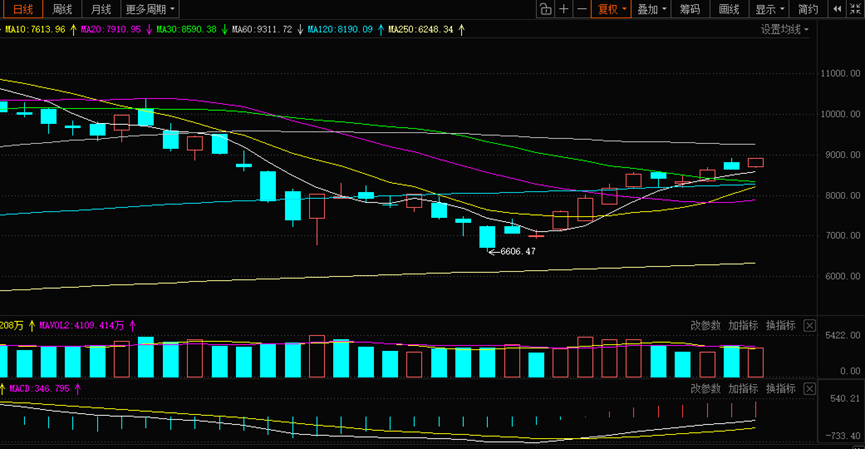Click the MA20:7910.95 label

[111, 29]
